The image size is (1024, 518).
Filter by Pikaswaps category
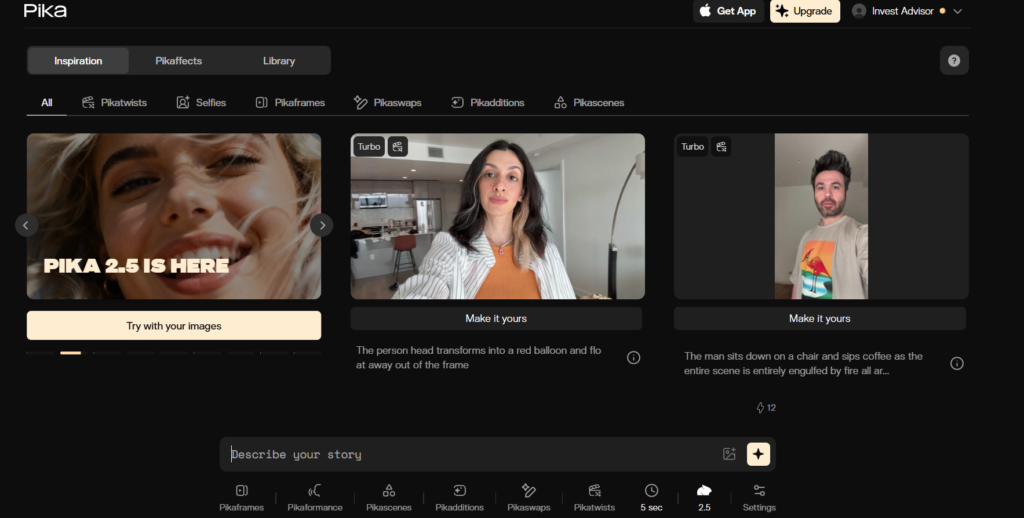(387, 103)
